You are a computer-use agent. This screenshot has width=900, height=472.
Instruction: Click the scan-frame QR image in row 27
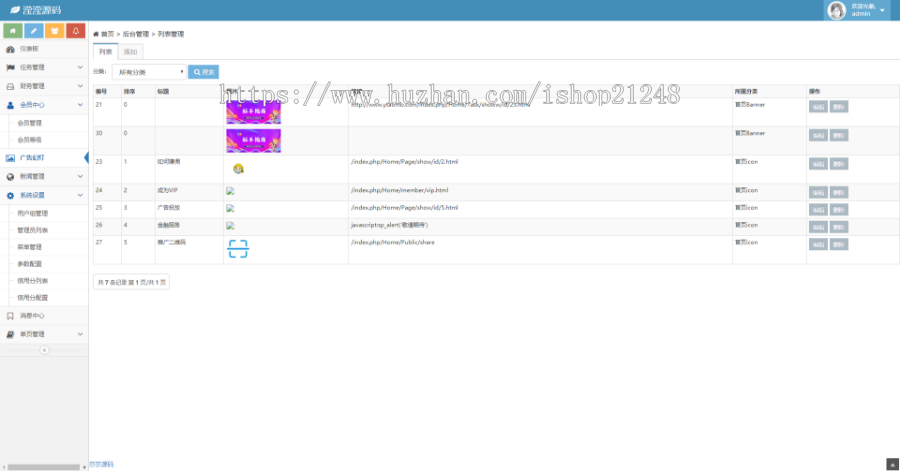coord(238,249)
